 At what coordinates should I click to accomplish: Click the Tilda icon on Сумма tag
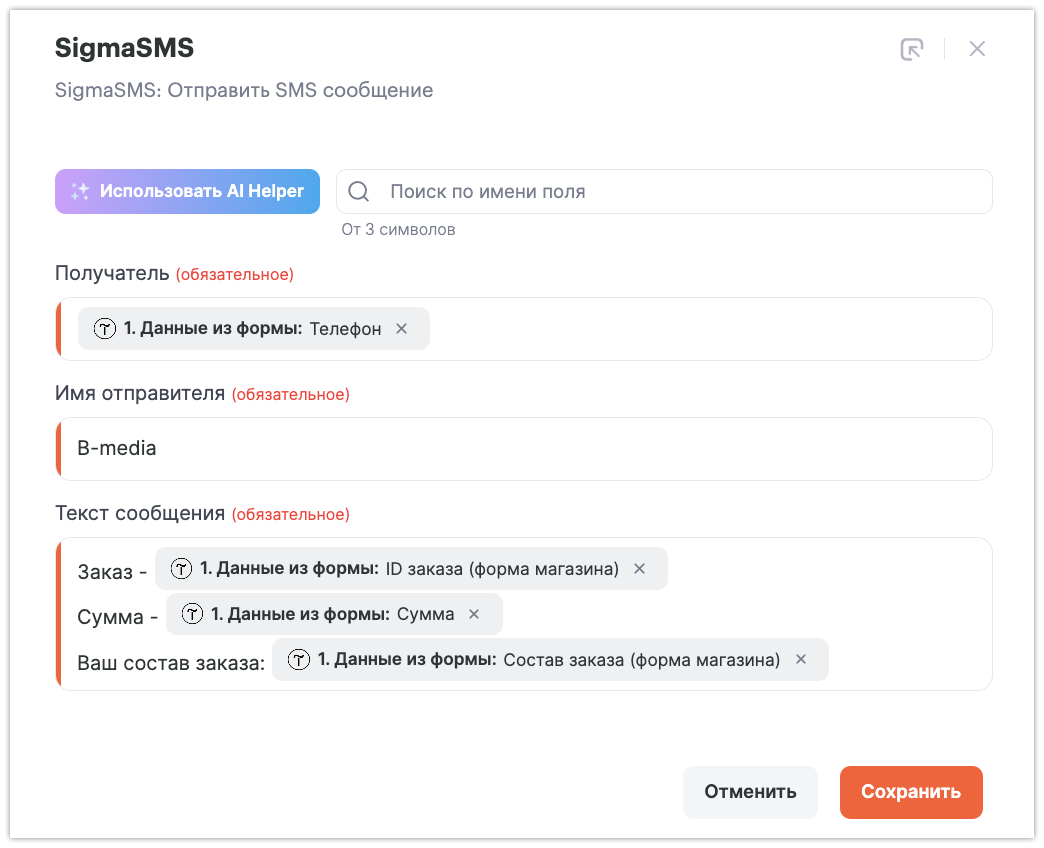(192, 615)
